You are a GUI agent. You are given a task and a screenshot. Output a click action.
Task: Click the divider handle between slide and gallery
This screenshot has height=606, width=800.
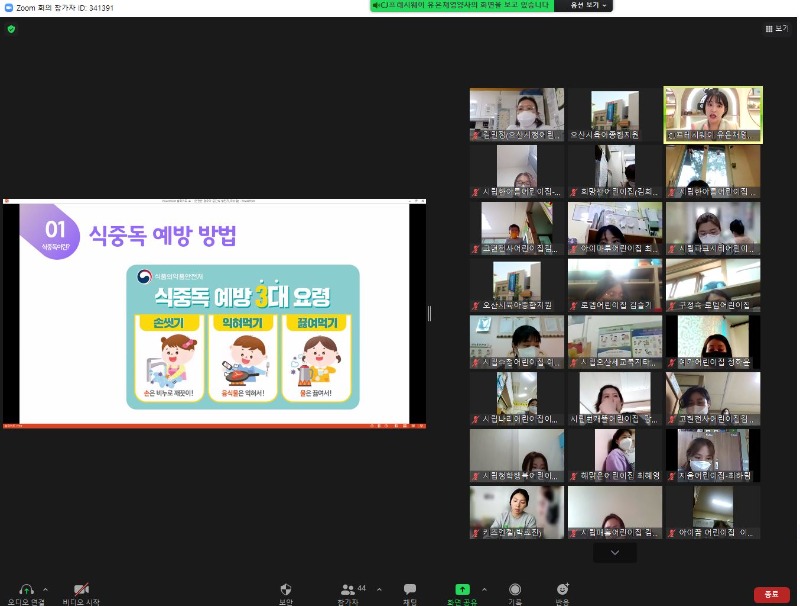point(430,313)
